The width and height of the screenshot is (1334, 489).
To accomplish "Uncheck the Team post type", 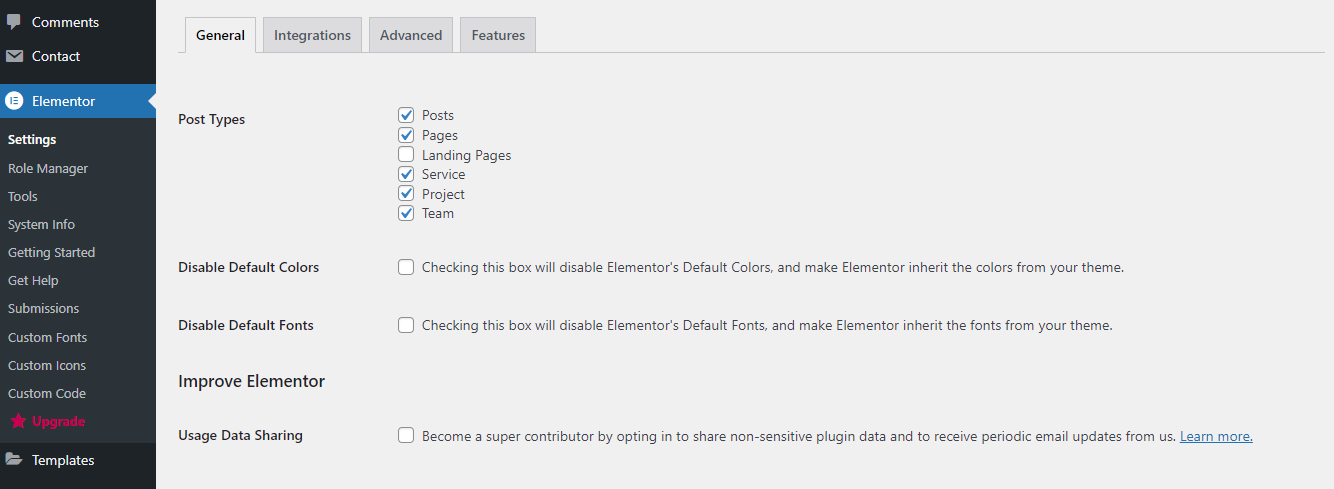I will (406, 213).
